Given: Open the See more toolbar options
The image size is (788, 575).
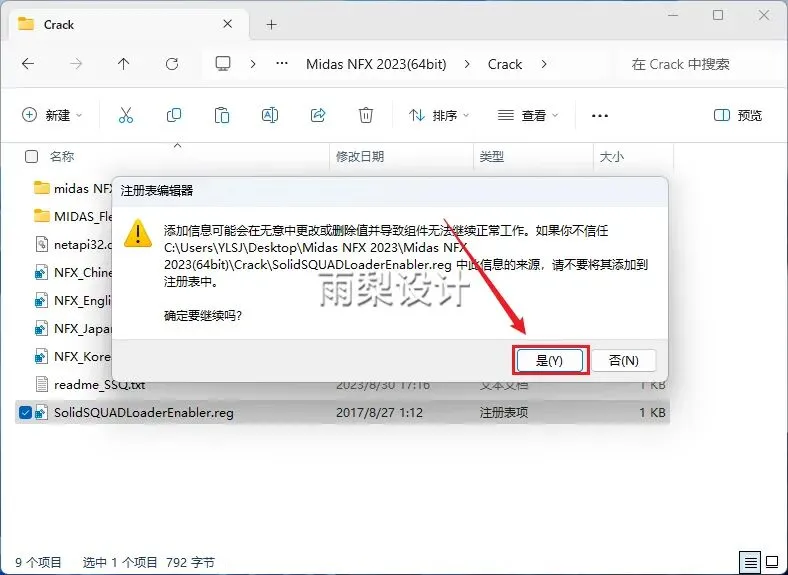Looking at the screenshot, I should pos(600,116).
